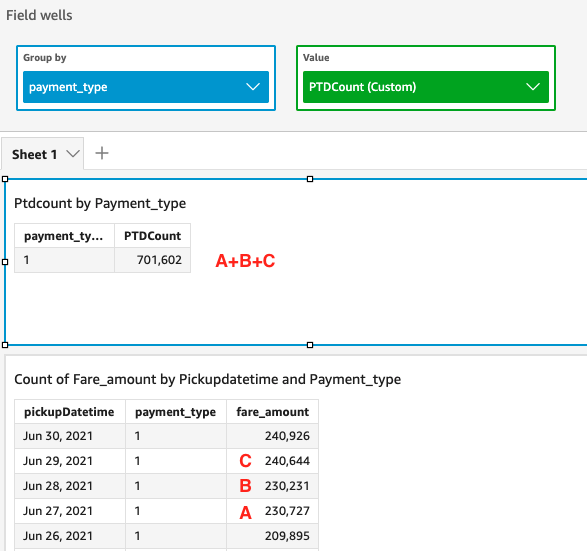Click the PTDCount column header
The height and width of the screenshot is (551, 587).
[152, 236]
